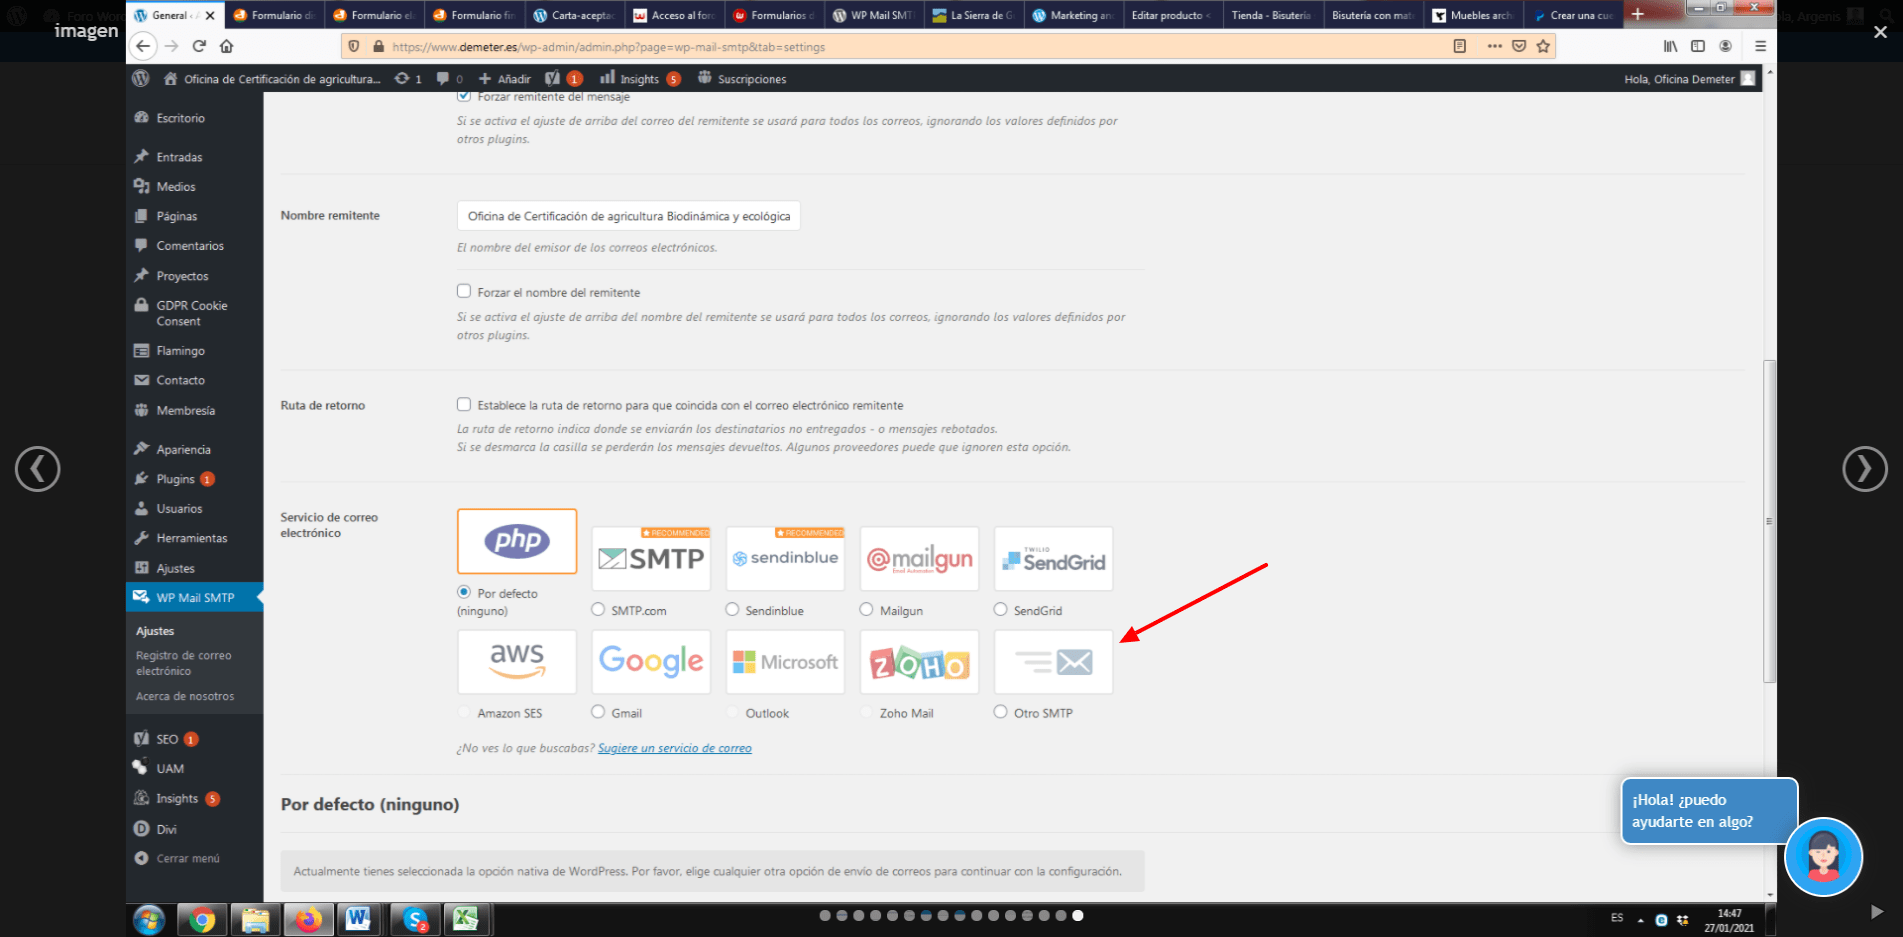This screenshot has height=937, width=1903.
Task: Enable the Ruta de retorno checkbox
Action: click(464, 404)
